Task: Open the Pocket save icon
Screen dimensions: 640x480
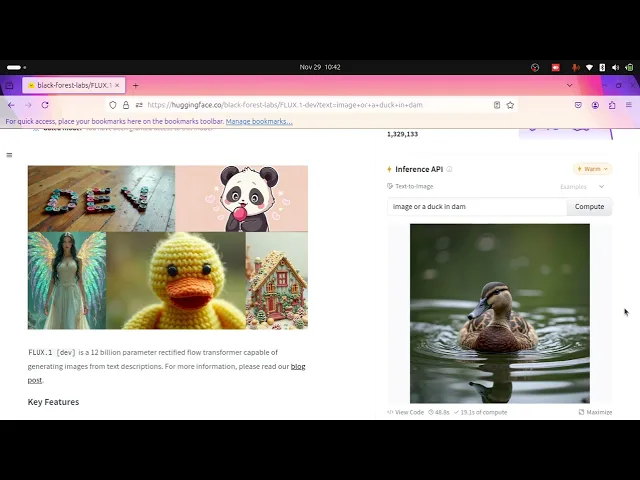Action: [578, 105]
